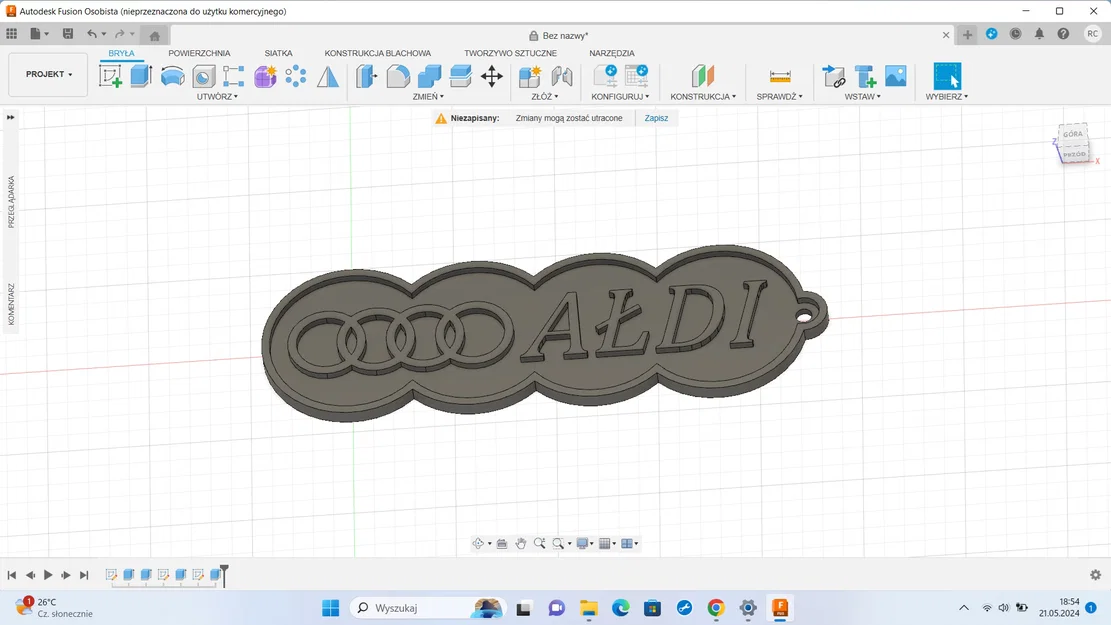Select the Move/Copy arrows tool
Screen dimensions: 1111x625
491,76
